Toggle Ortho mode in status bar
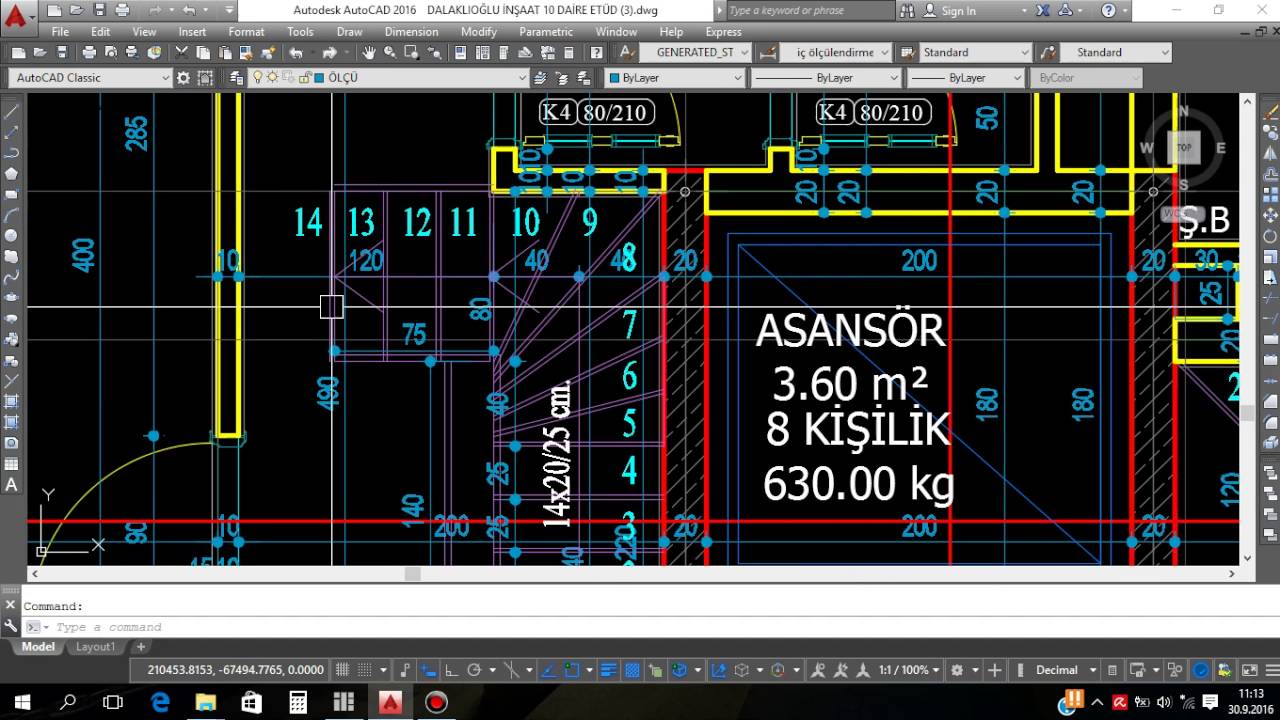The width and height of the screenshot is (1280, 720). pos(450,669)
